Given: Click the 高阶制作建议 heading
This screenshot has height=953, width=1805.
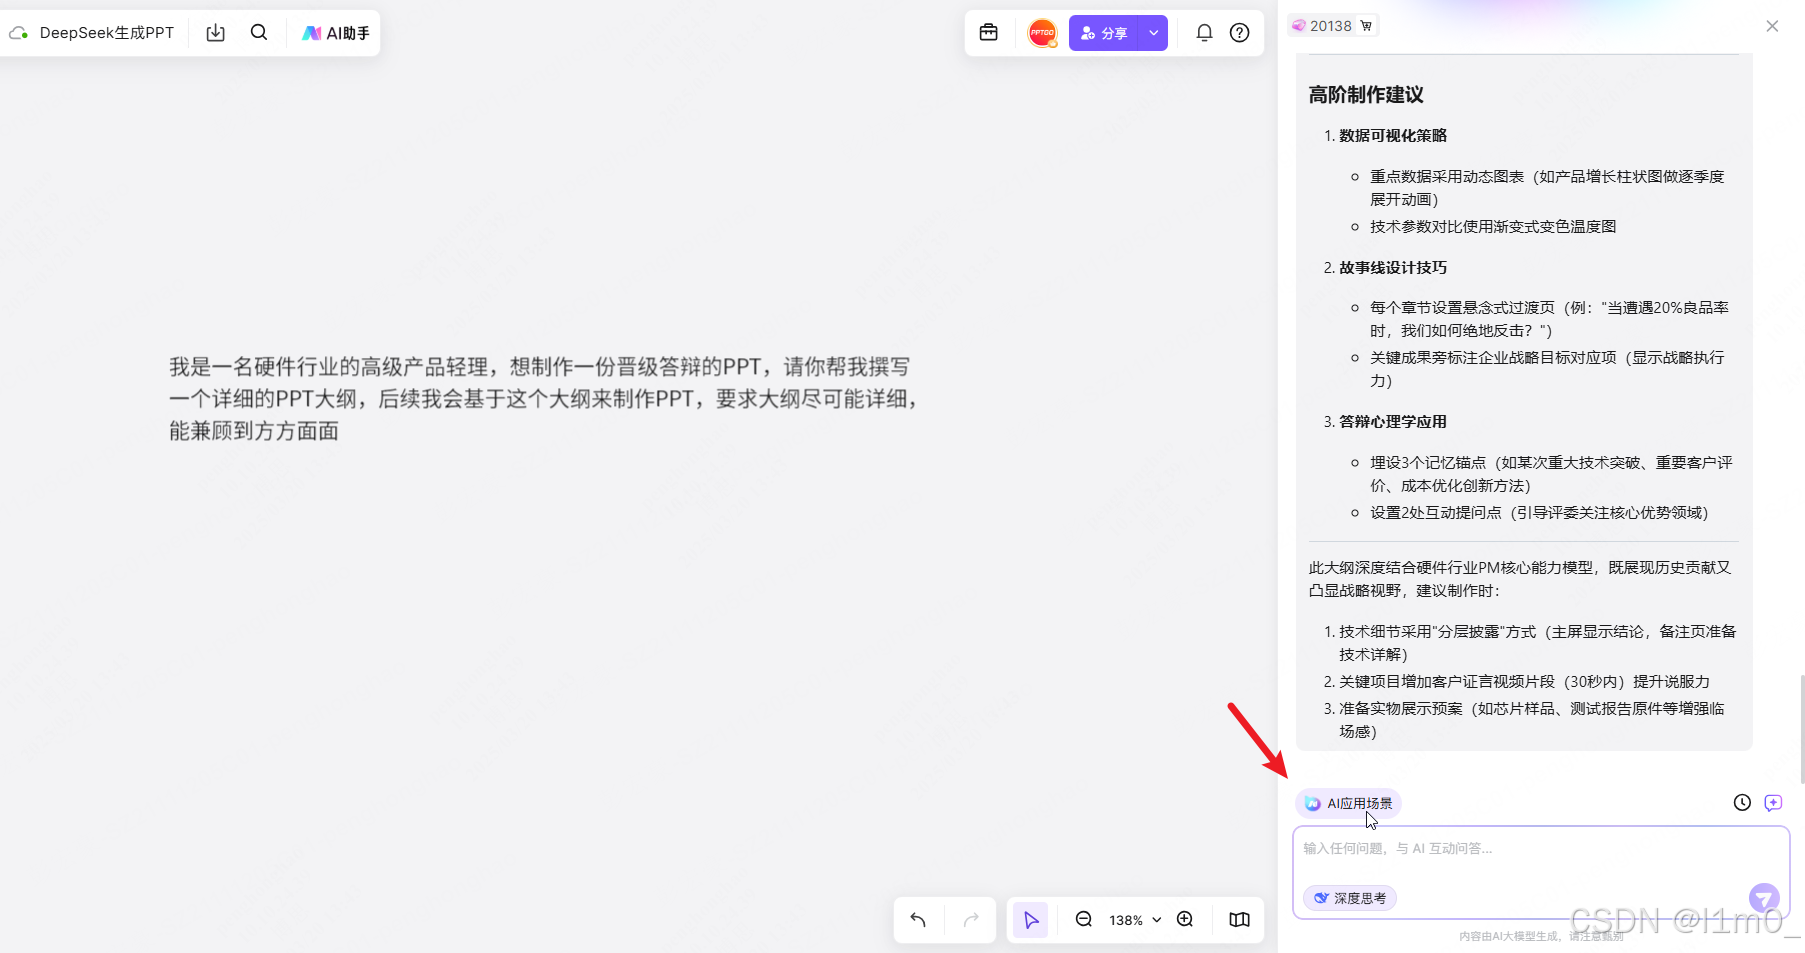Looking at the screenshot, I should 1366,95.
